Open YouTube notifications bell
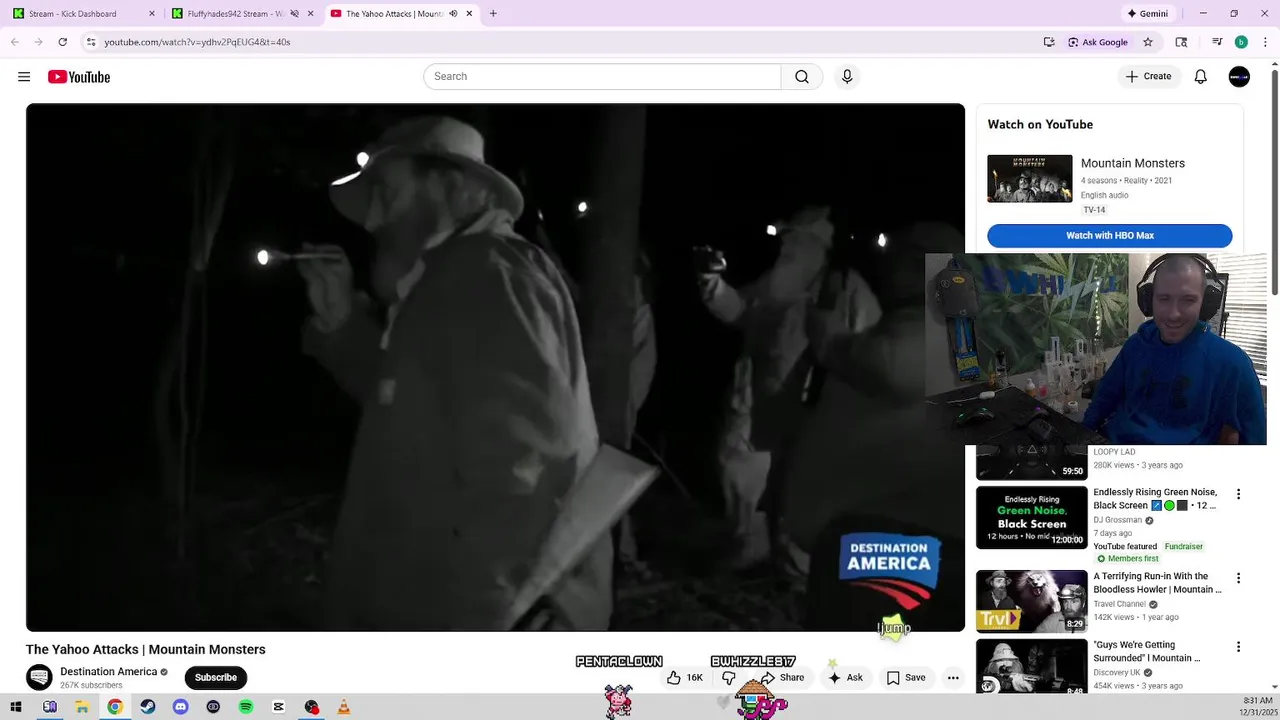Screen dimensions: 1280x720 click(x=1201, y=77)
